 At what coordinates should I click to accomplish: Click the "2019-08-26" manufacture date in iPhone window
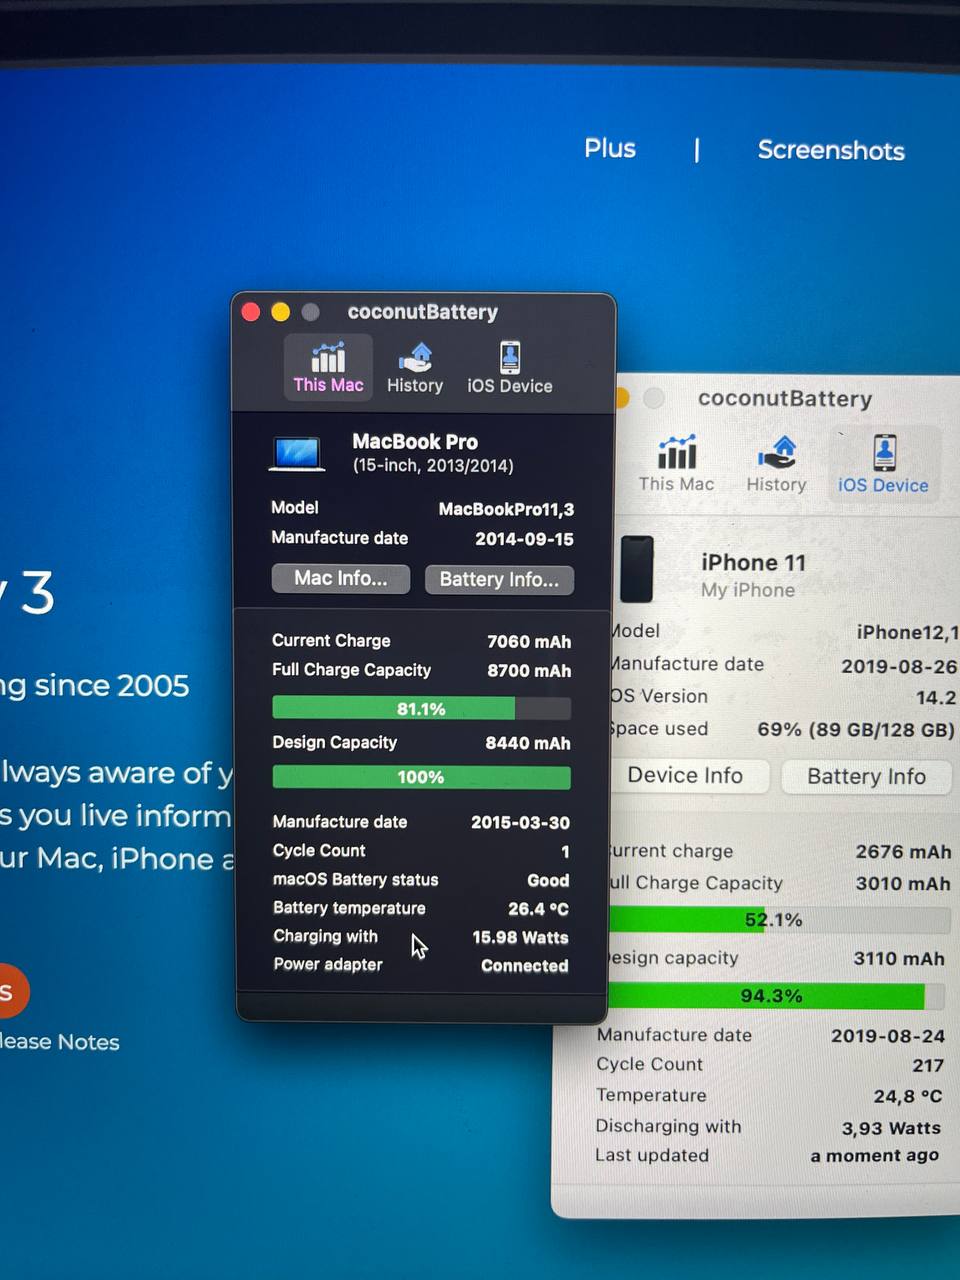899,666
